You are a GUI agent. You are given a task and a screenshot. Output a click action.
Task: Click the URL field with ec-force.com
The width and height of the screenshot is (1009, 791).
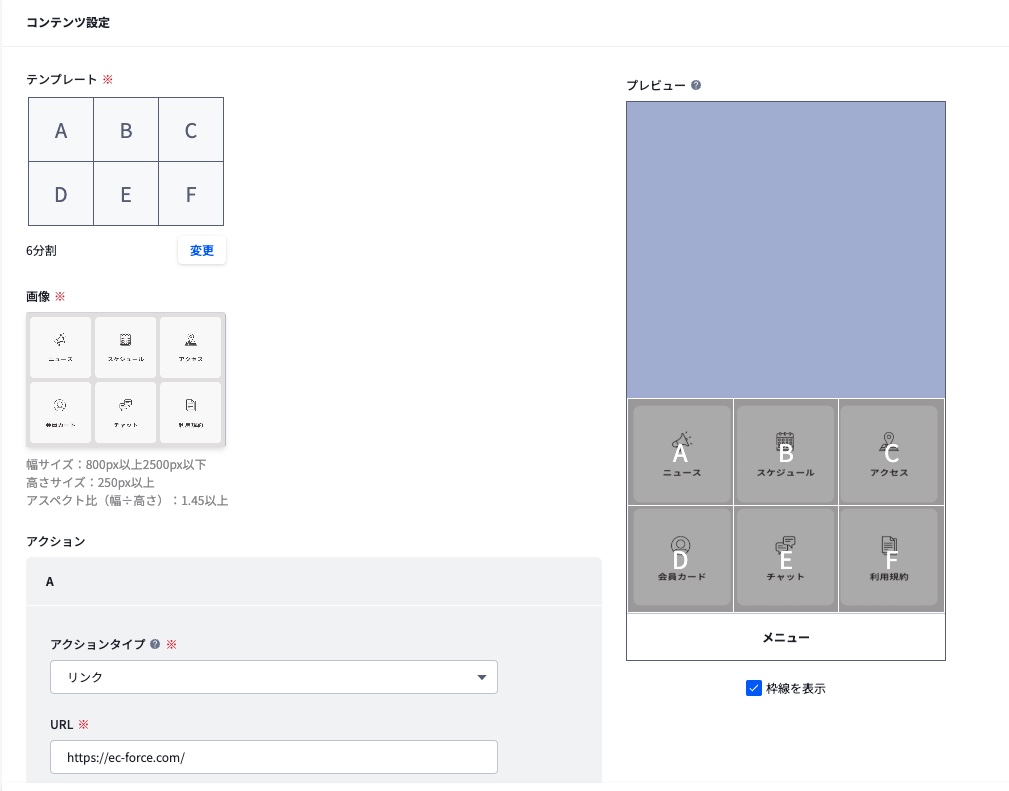273,757
